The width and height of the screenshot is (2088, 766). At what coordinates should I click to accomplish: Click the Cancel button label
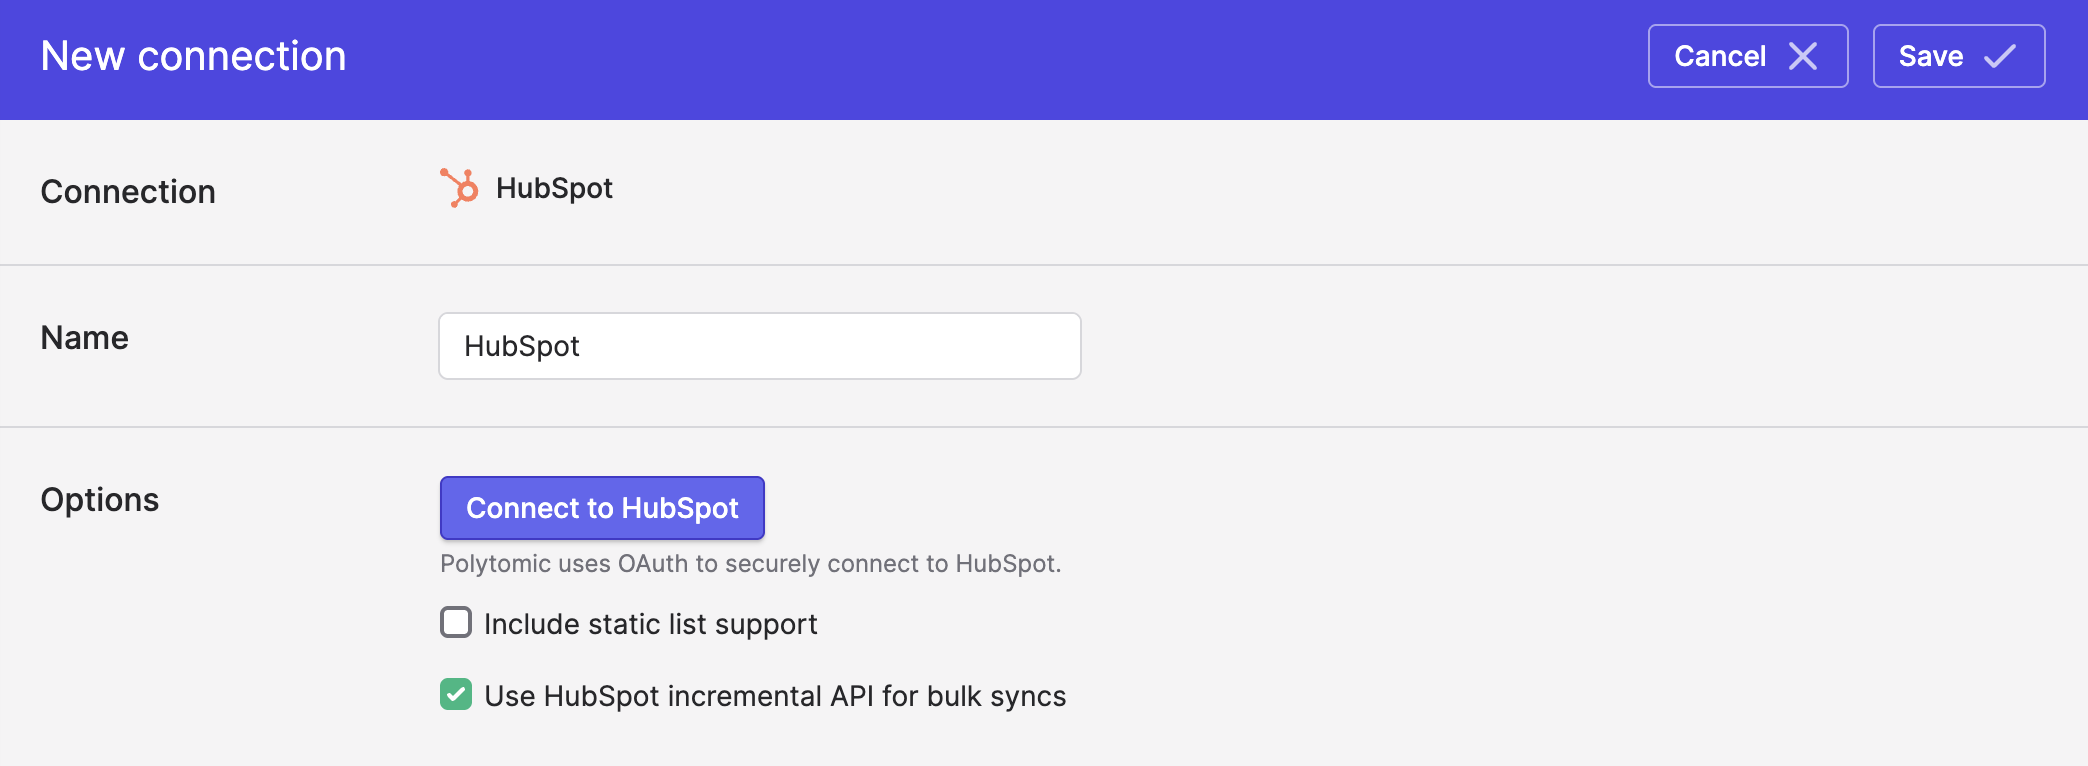pos(1720,56)
